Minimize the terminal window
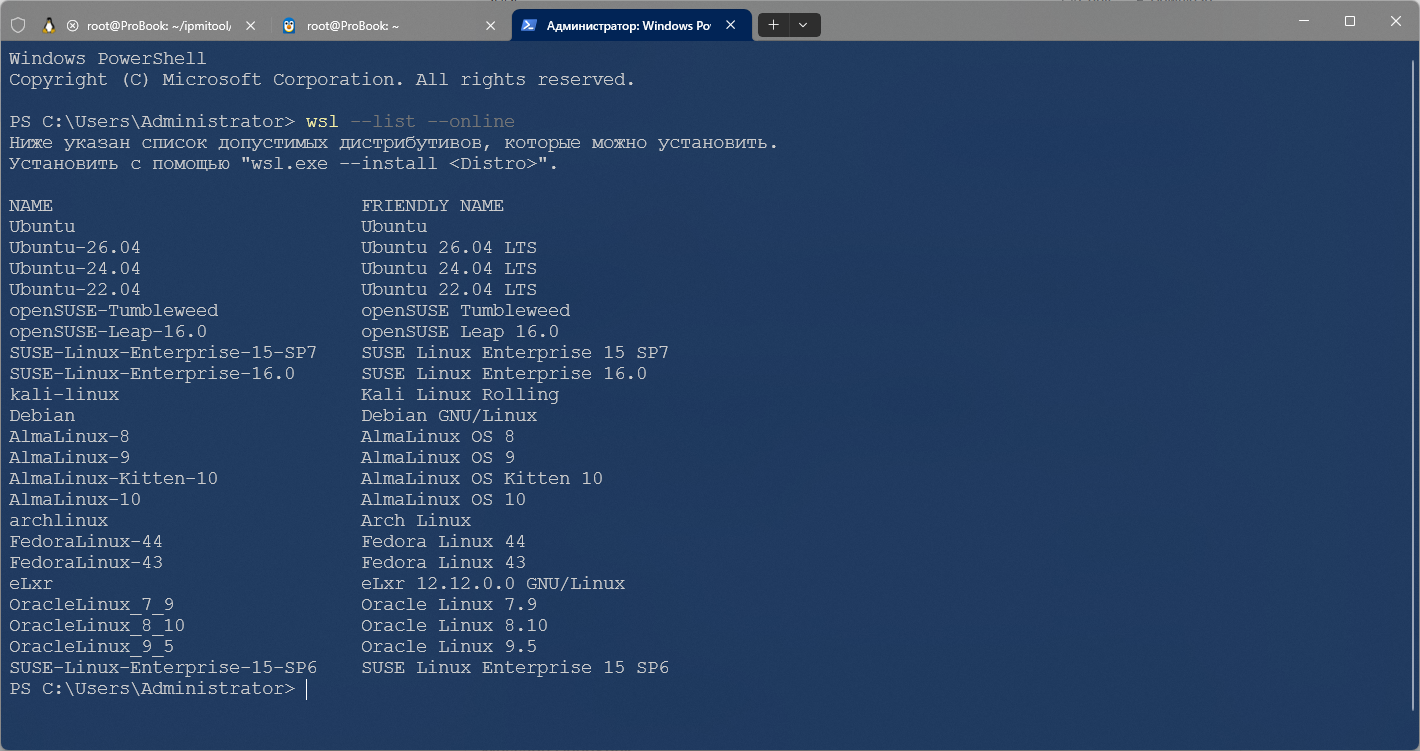 [1303, 21]
